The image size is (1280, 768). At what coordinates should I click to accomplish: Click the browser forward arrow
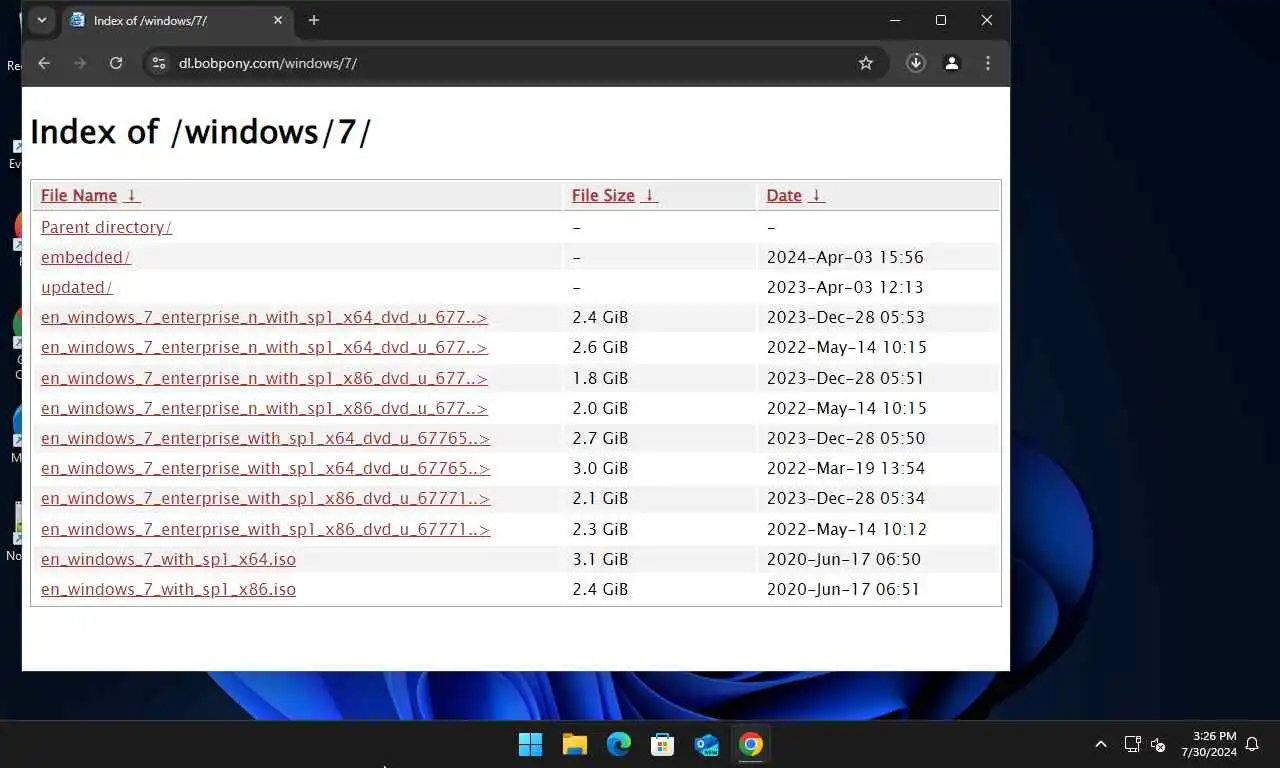tap(80, 63)
